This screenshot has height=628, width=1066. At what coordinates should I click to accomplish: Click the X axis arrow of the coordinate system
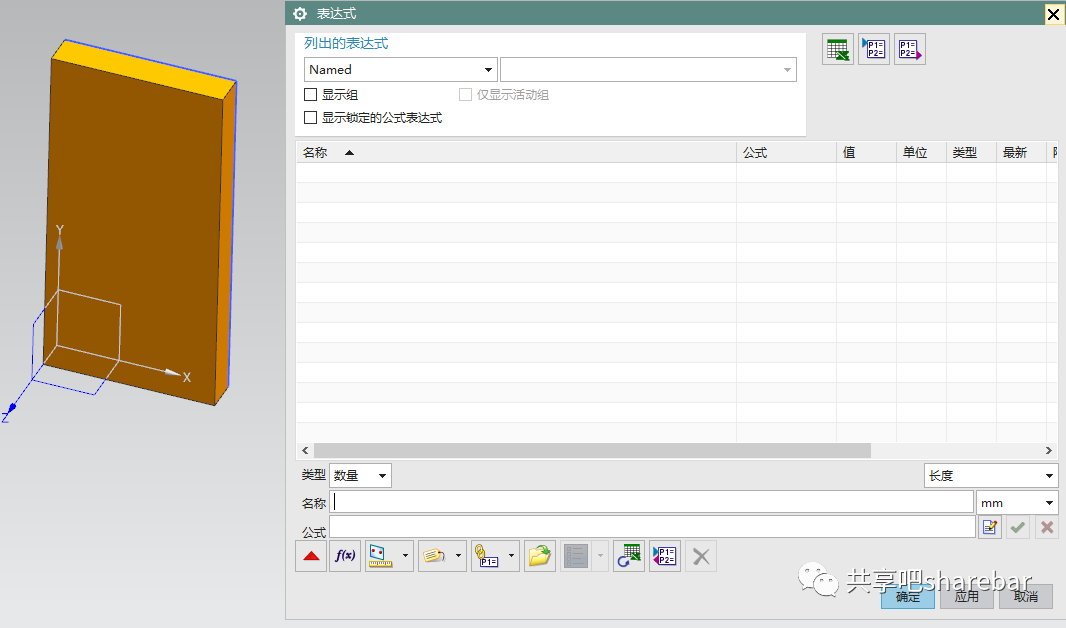[x=173, y=372]
